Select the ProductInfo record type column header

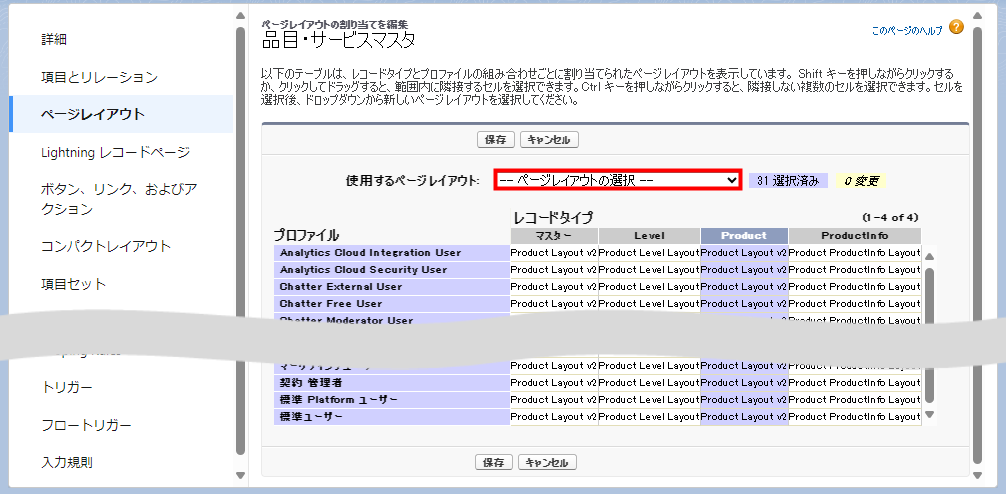[x=854, y=236]
